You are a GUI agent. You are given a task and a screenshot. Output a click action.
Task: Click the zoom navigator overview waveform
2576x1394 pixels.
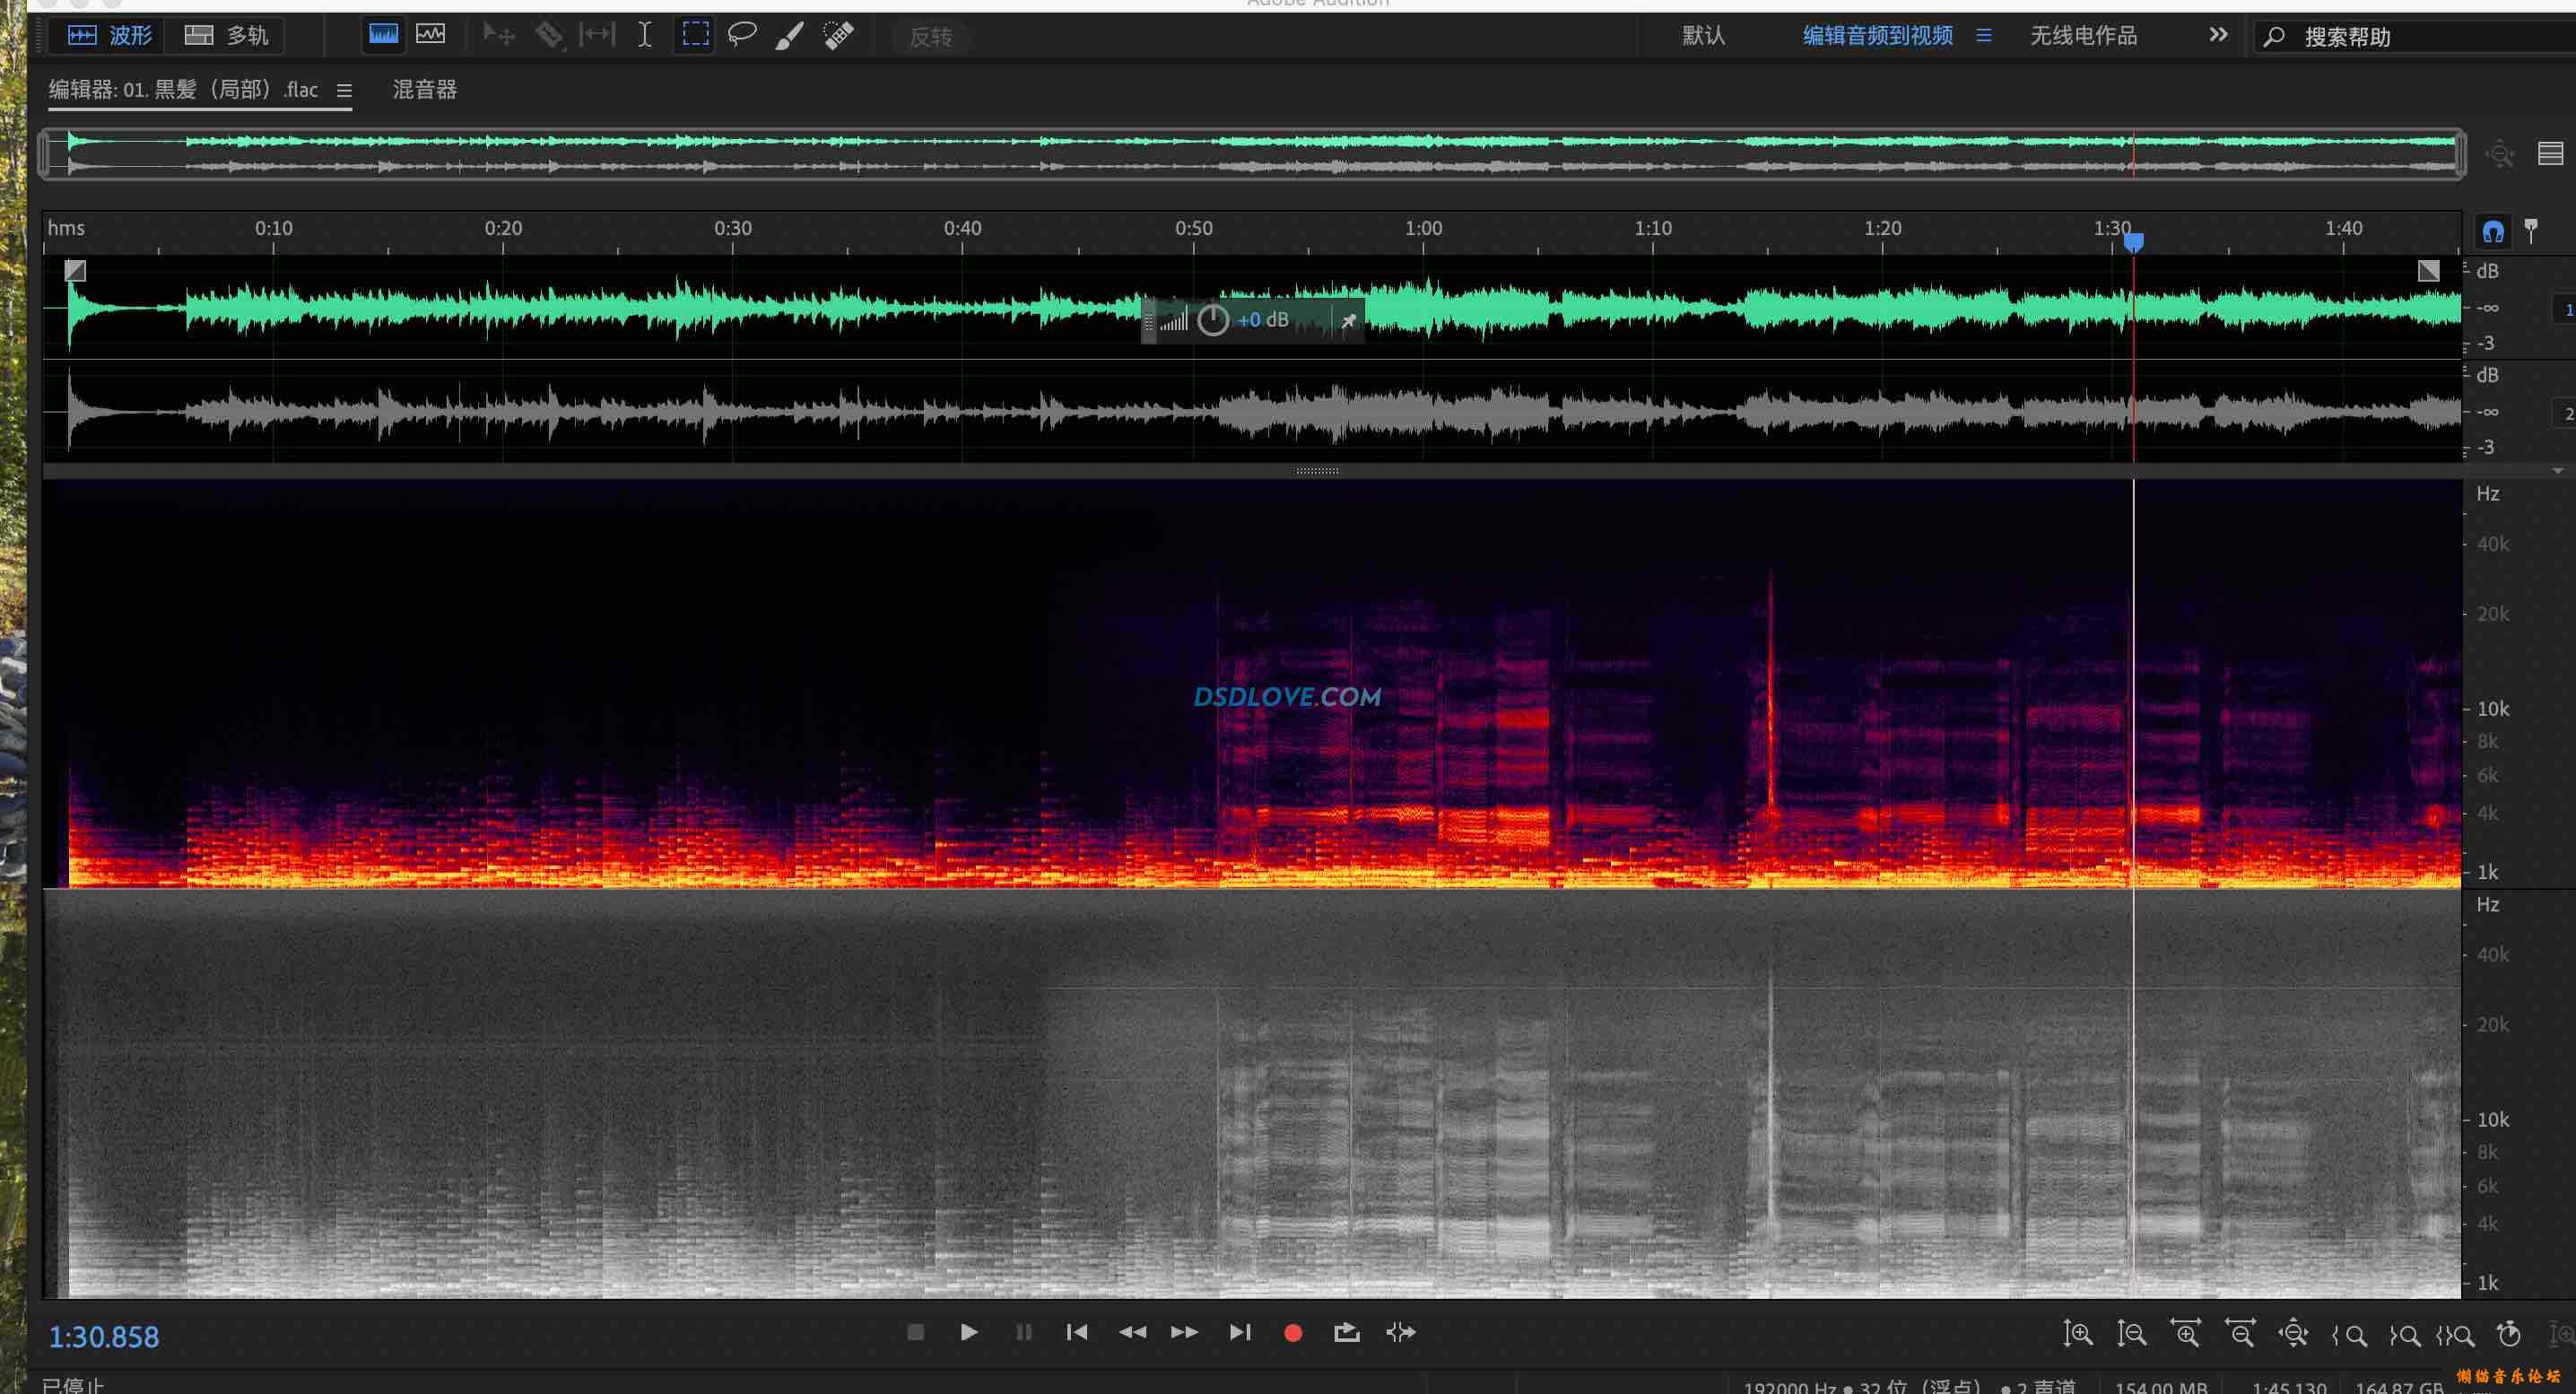(x=1252, y=154)
